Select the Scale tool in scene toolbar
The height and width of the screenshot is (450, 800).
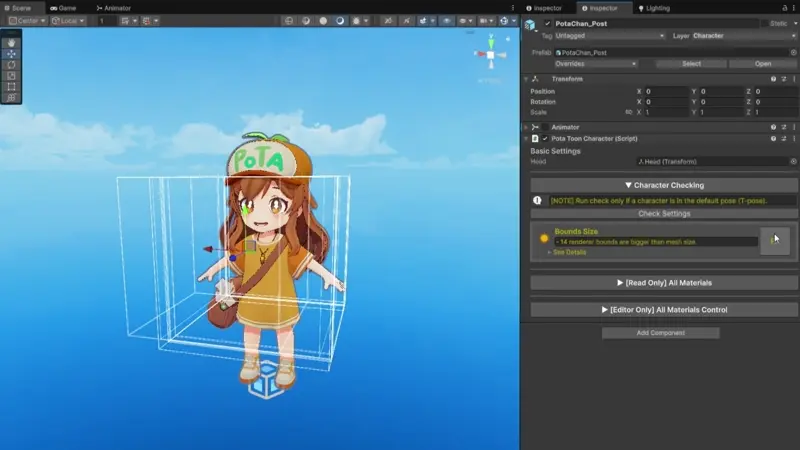point(11,76)
